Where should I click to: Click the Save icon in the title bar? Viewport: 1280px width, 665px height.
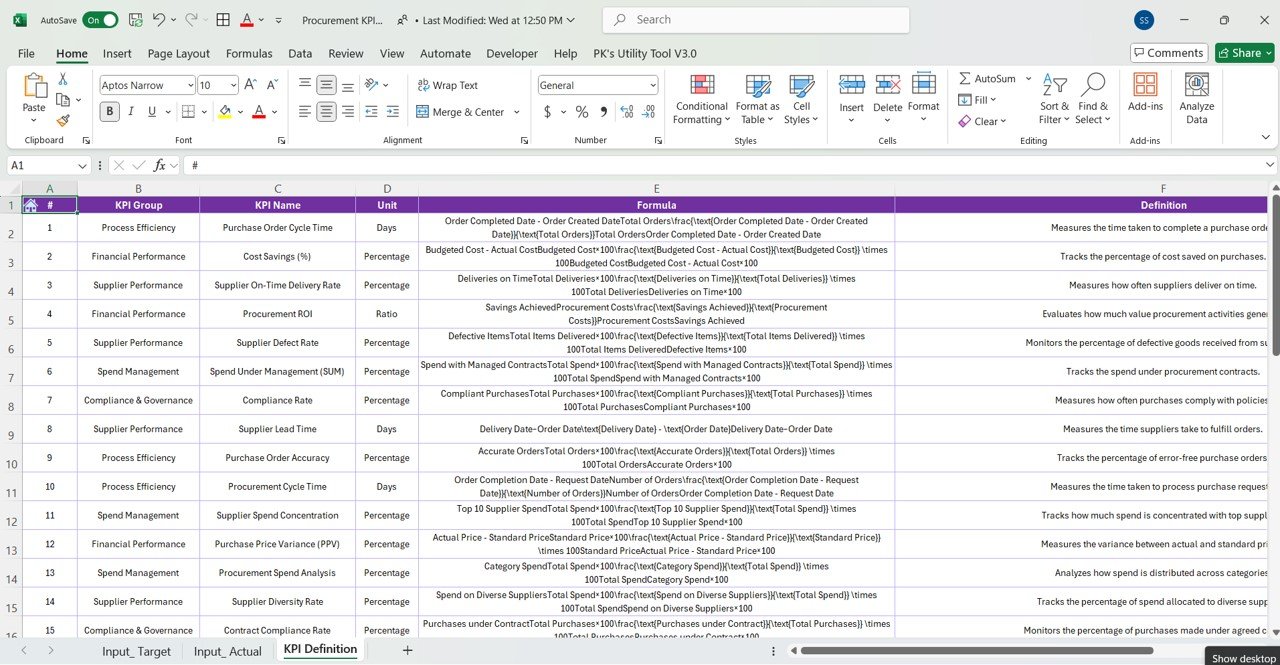click(x=135, y=20)
